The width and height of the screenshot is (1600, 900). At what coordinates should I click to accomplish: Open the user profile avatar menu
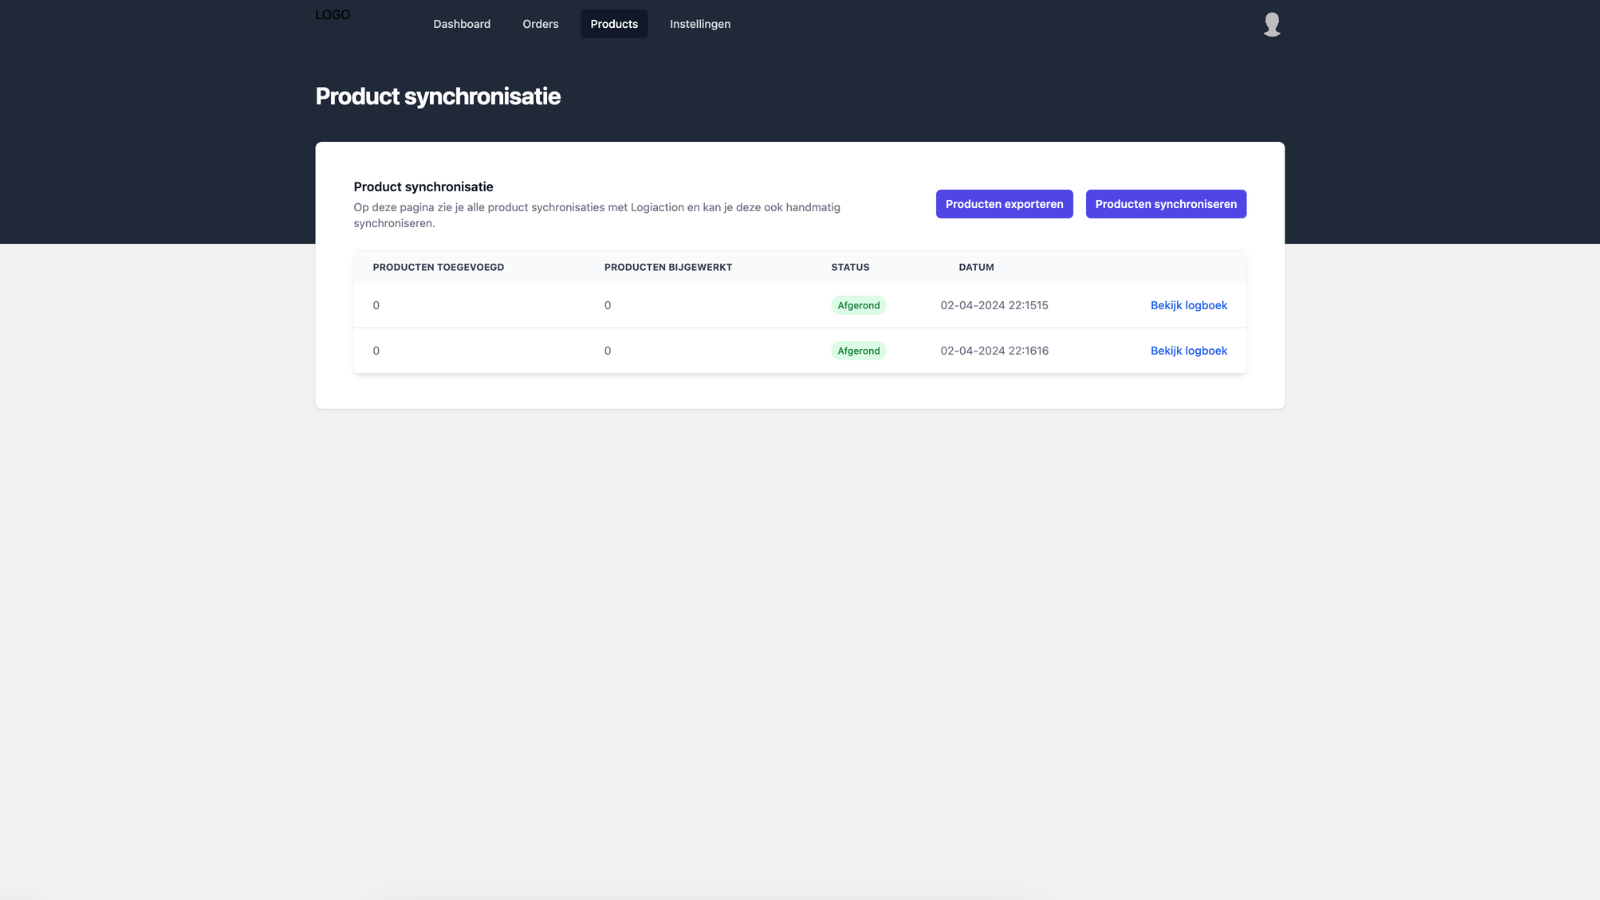[1271, 24]
